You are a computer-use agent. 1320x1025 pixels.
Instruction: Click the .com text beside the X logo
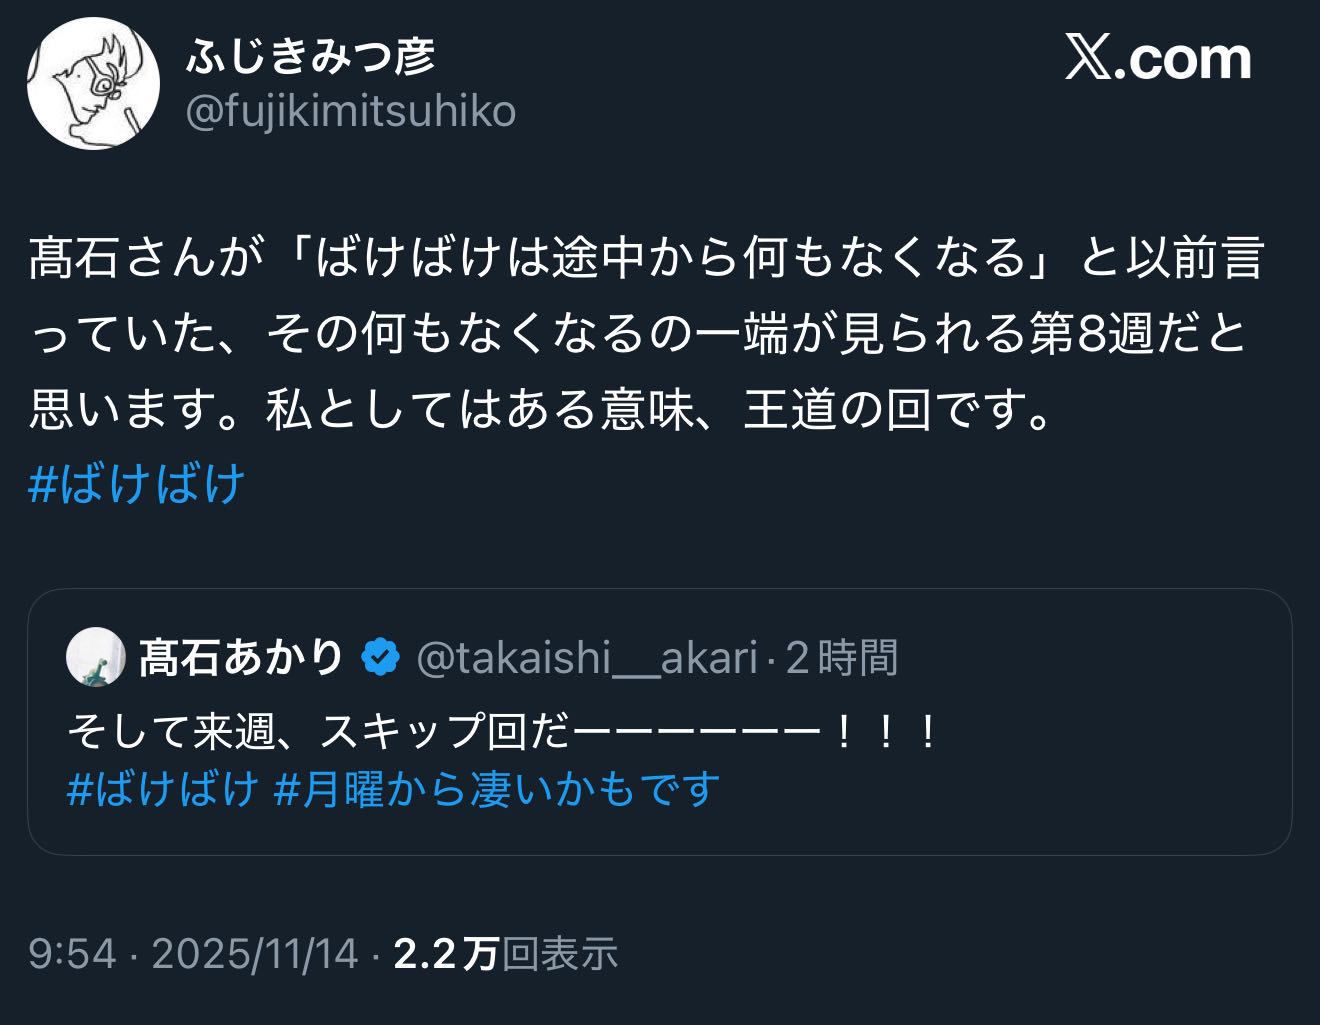(1185, 58)
